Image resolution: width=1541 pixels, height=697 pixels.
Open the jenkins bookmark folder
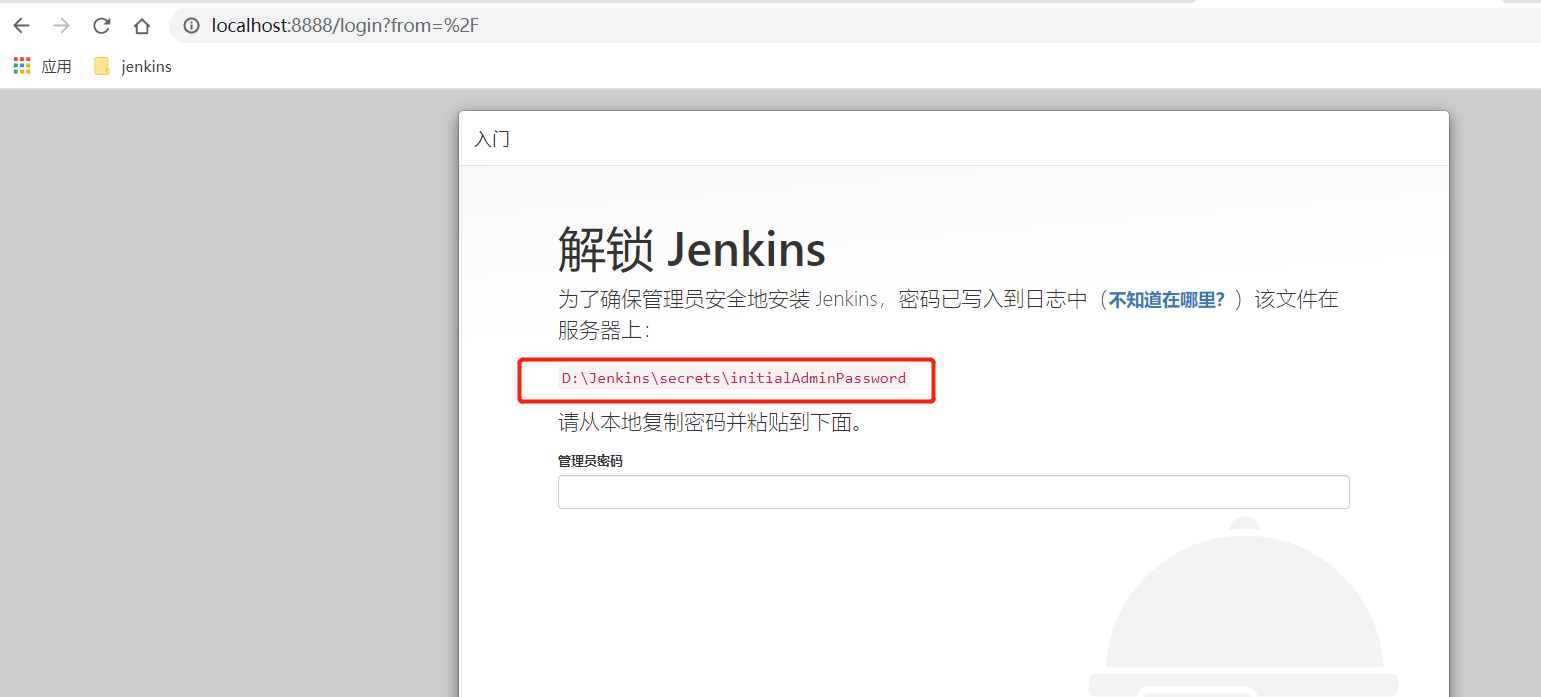pos(132,66)
